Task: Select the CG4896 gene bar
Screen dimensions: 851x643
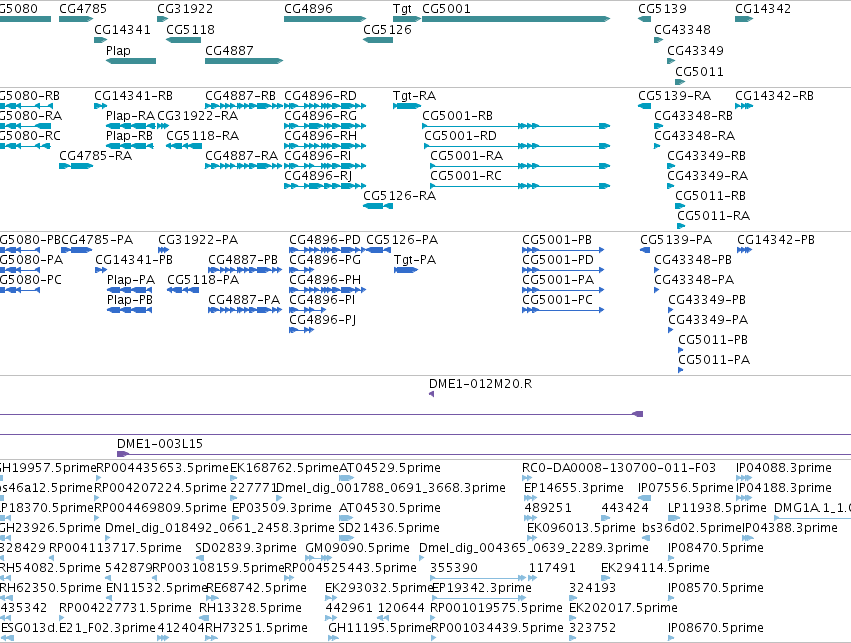Action: [325, 19]
